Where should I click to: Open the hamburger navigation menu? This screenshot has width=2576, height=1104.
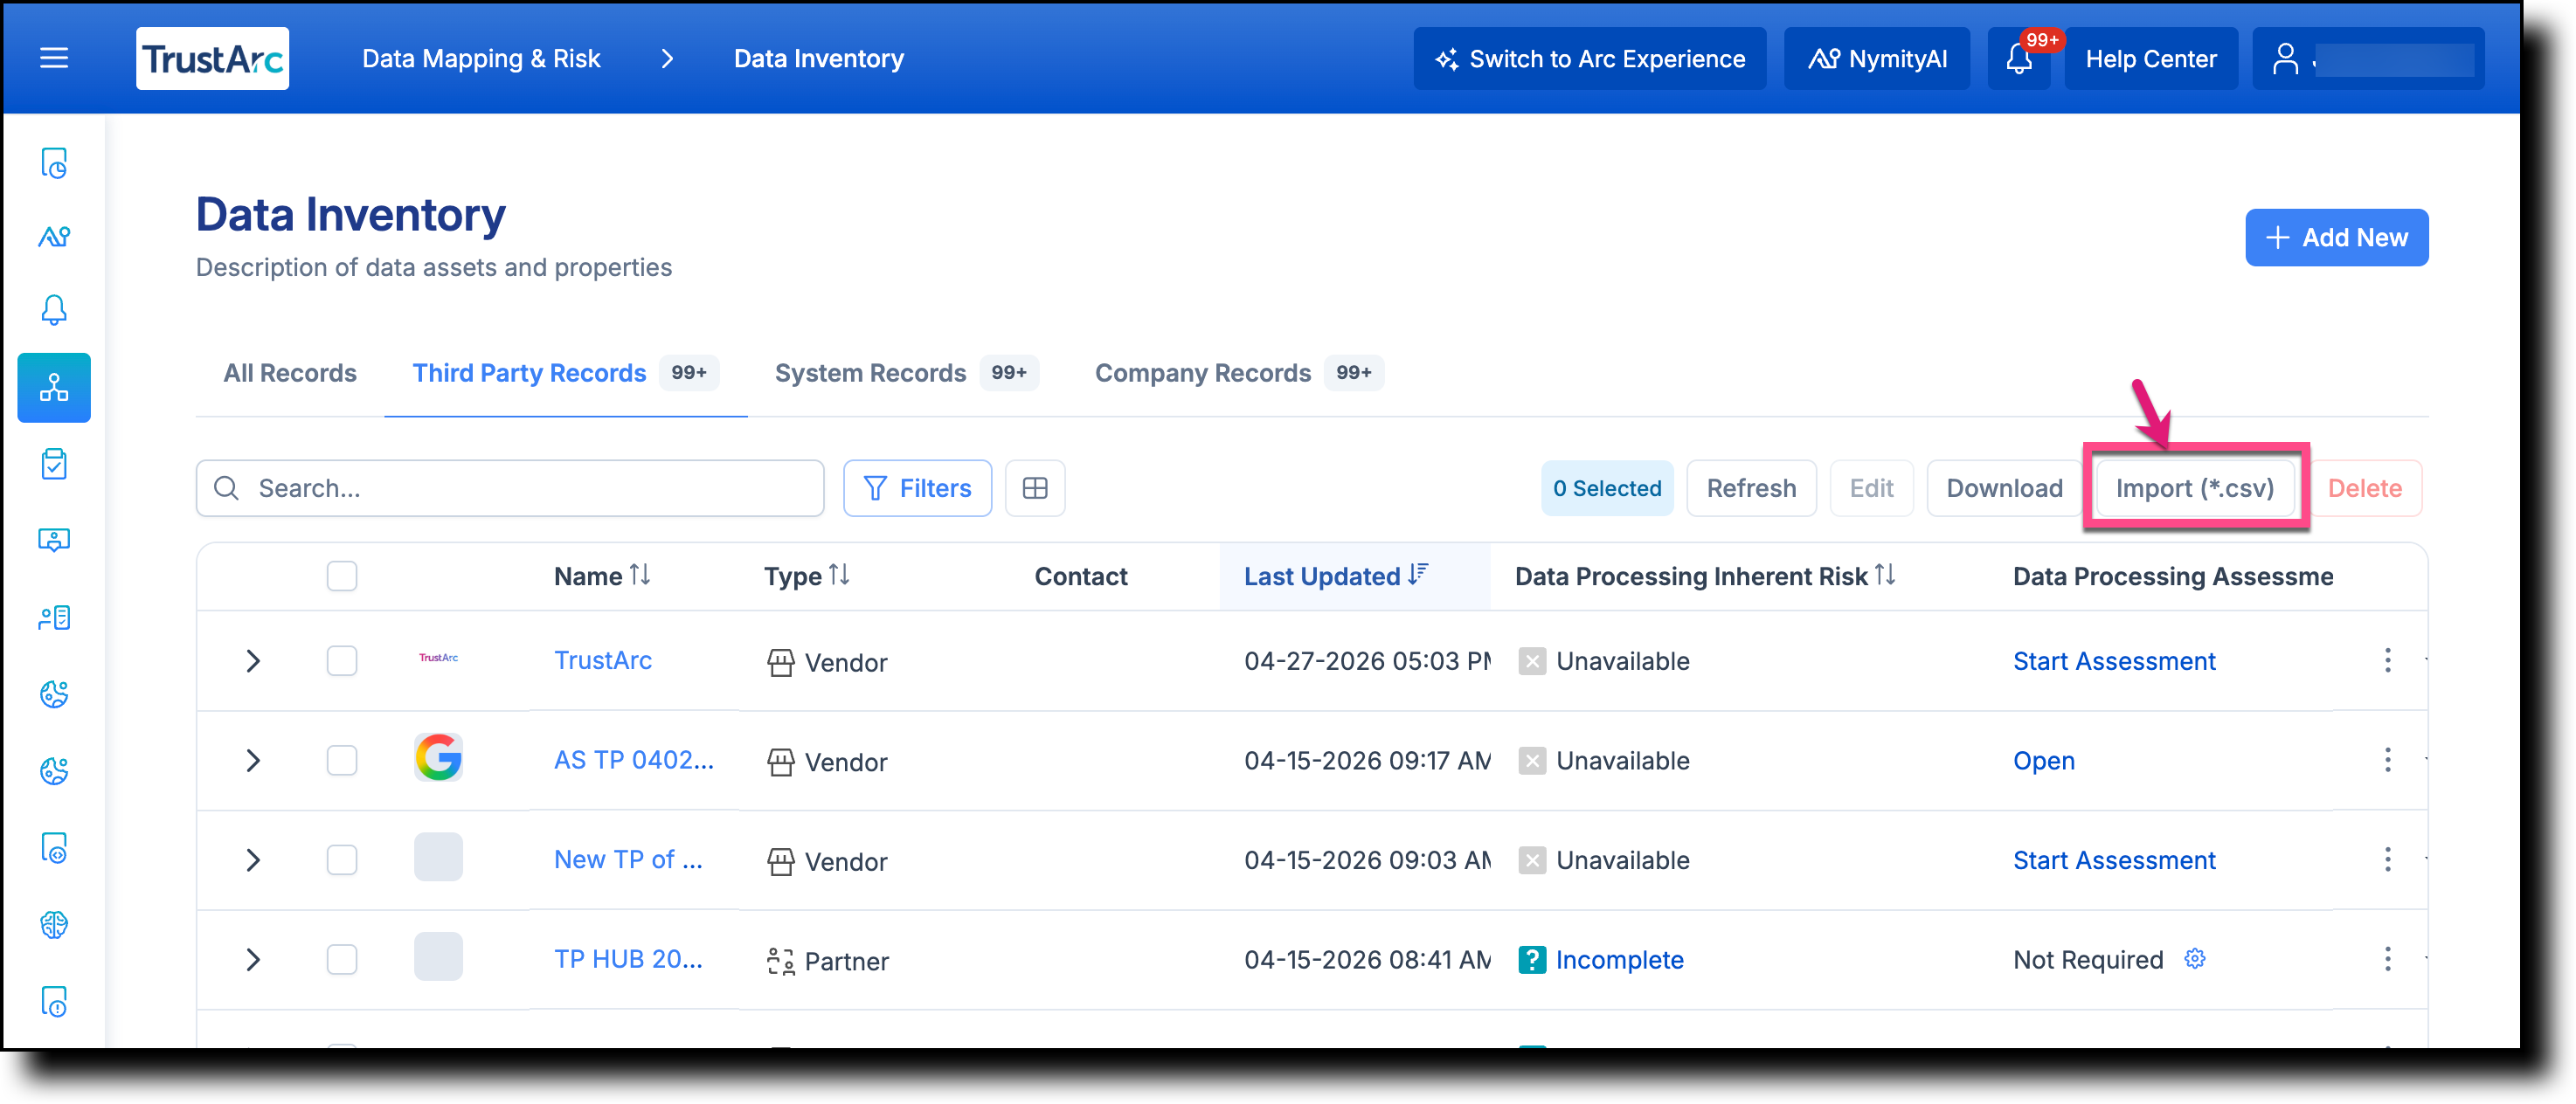54,59
